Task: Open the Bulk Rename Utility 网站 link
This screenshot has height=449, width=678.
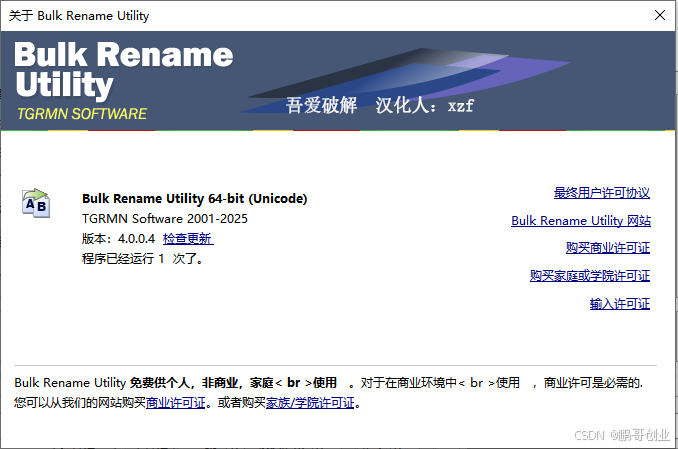Action: (x=581, y=221)
